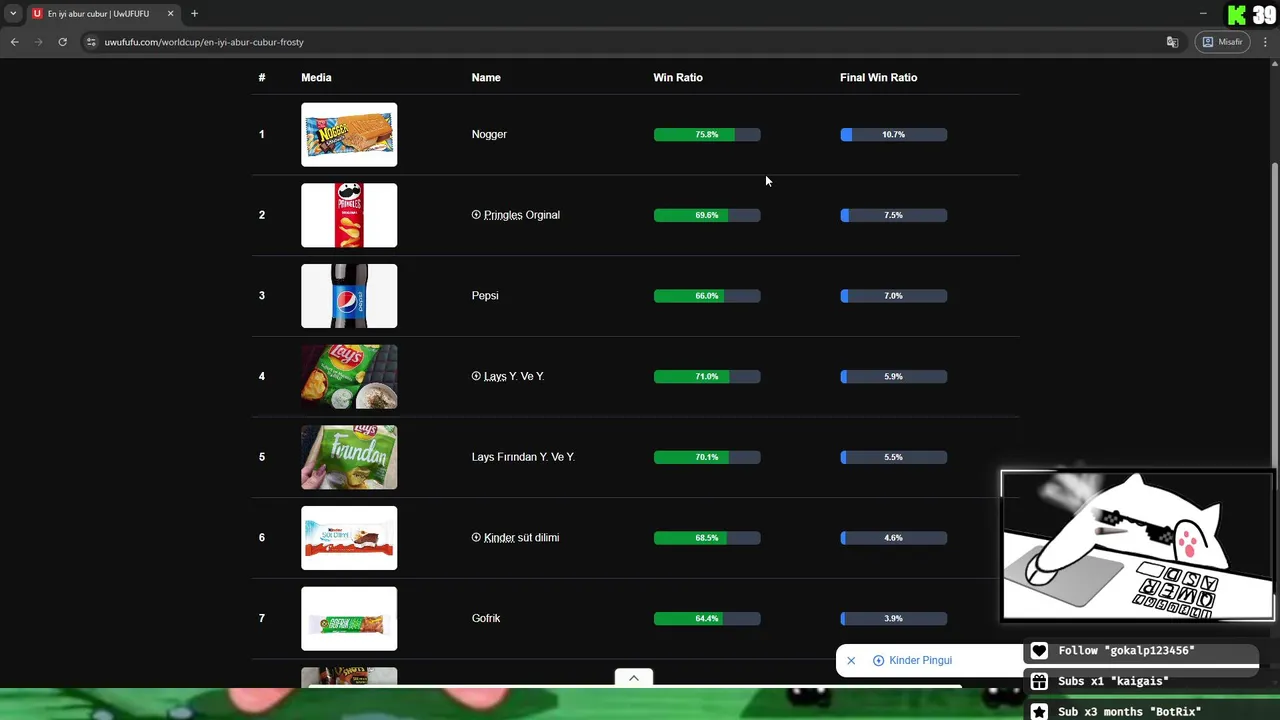Click the Nogger thumbnail image

(349, 134)
